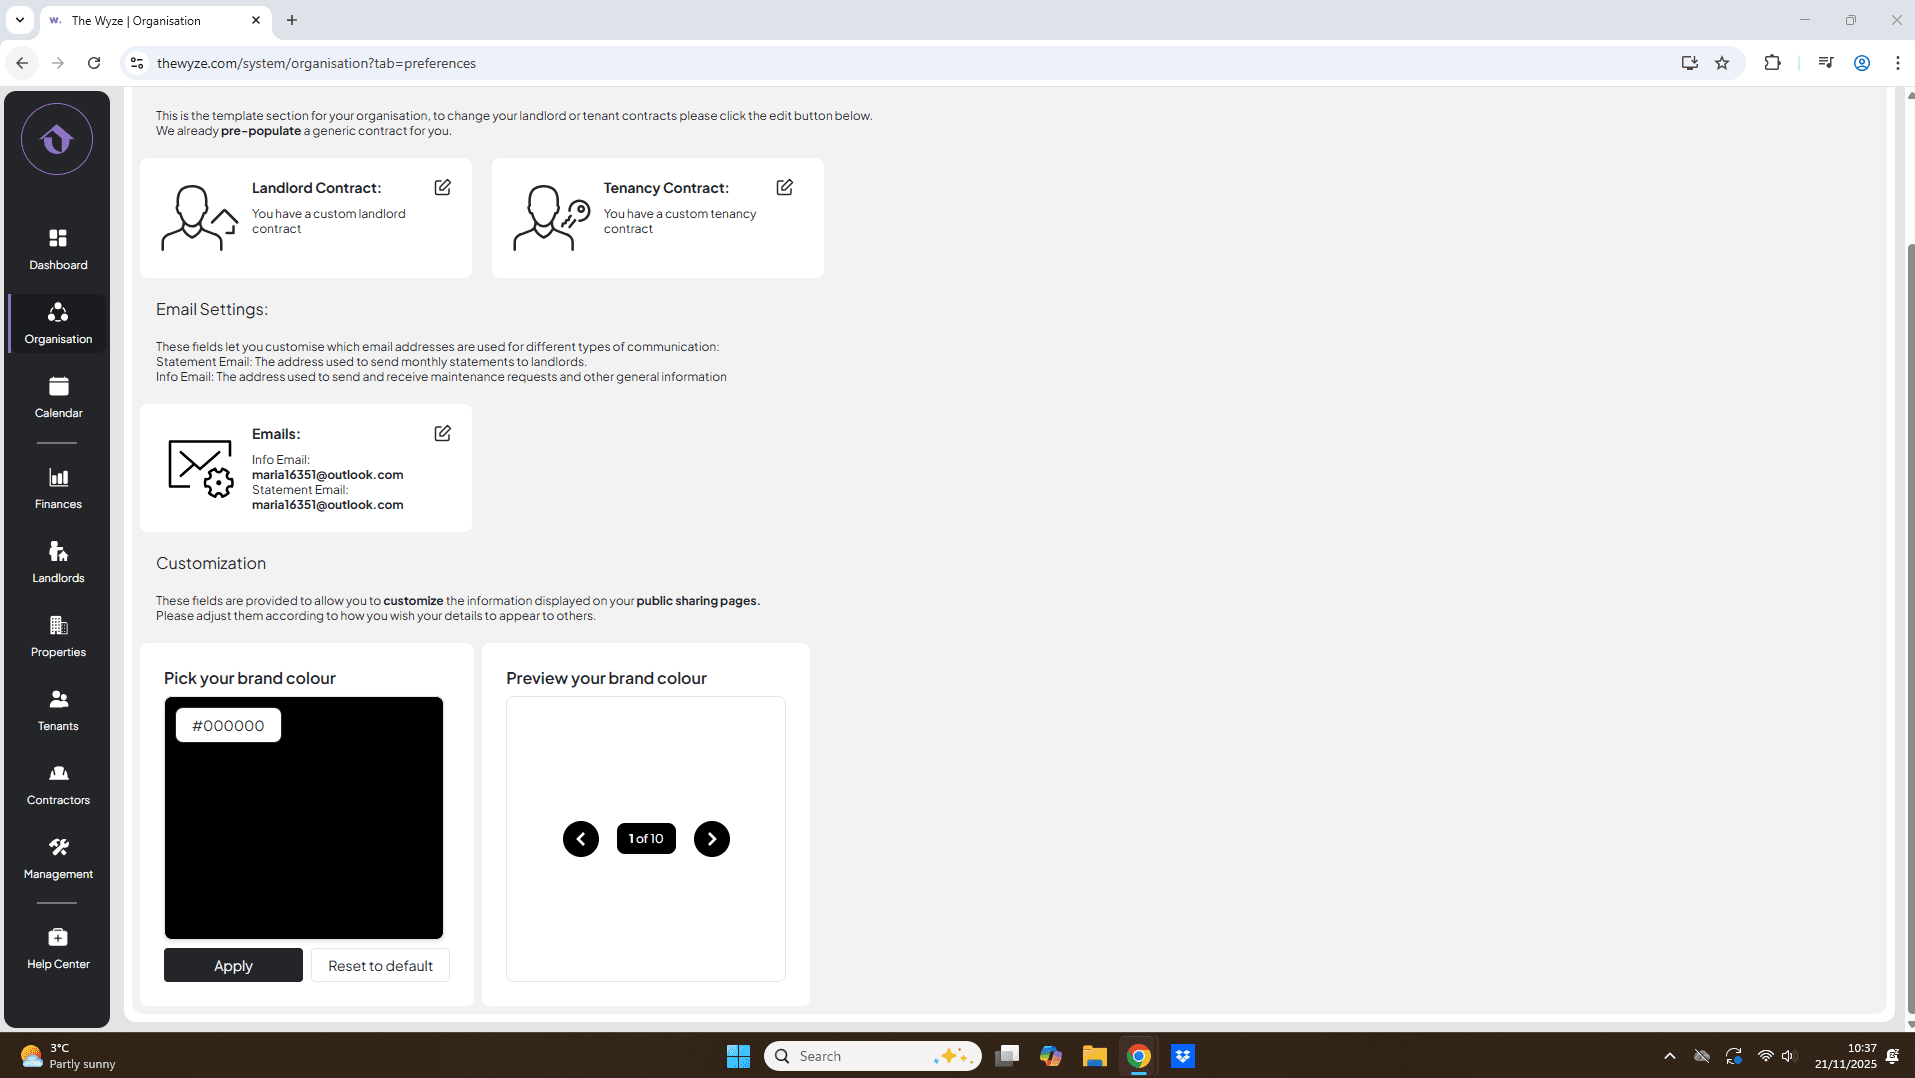Viewport: 1915px width, 1078px height.
Task: Open the Contractors section
Action: [57, 783]
